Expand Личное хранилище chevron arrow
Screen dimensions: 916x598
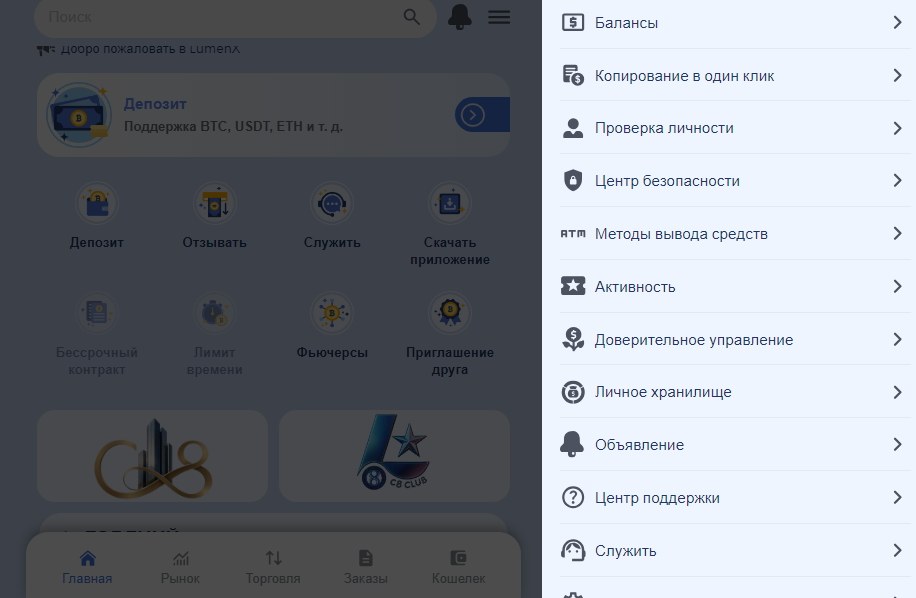pyautogui.click(x=898, y=392)
